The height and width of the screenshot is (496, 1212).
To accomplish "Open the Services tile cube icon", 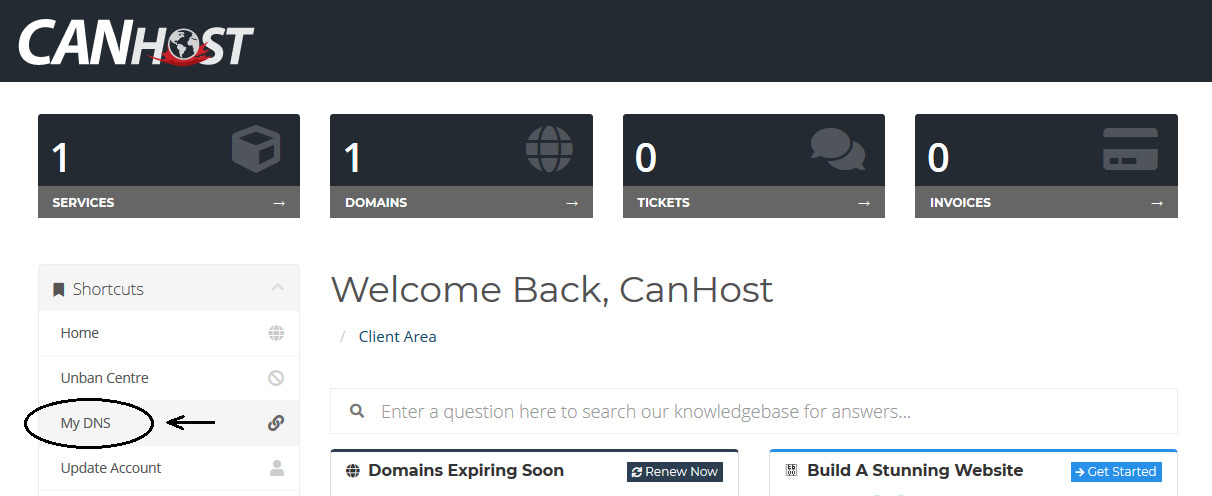I will point(256,150).
